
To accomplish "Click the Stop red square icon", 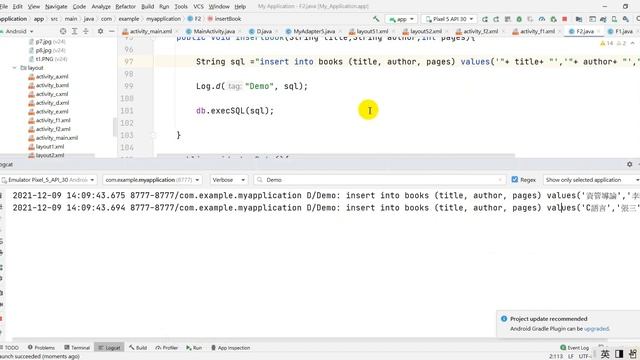I will [565, 19].
